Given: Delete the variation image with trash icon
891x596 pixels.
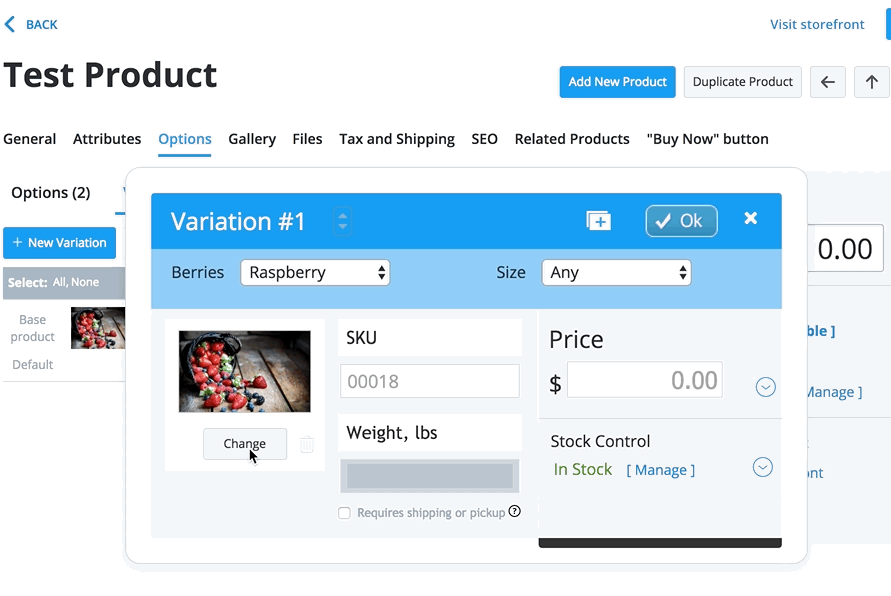Looking at the screenshot, I should click(x=307, y=444).
